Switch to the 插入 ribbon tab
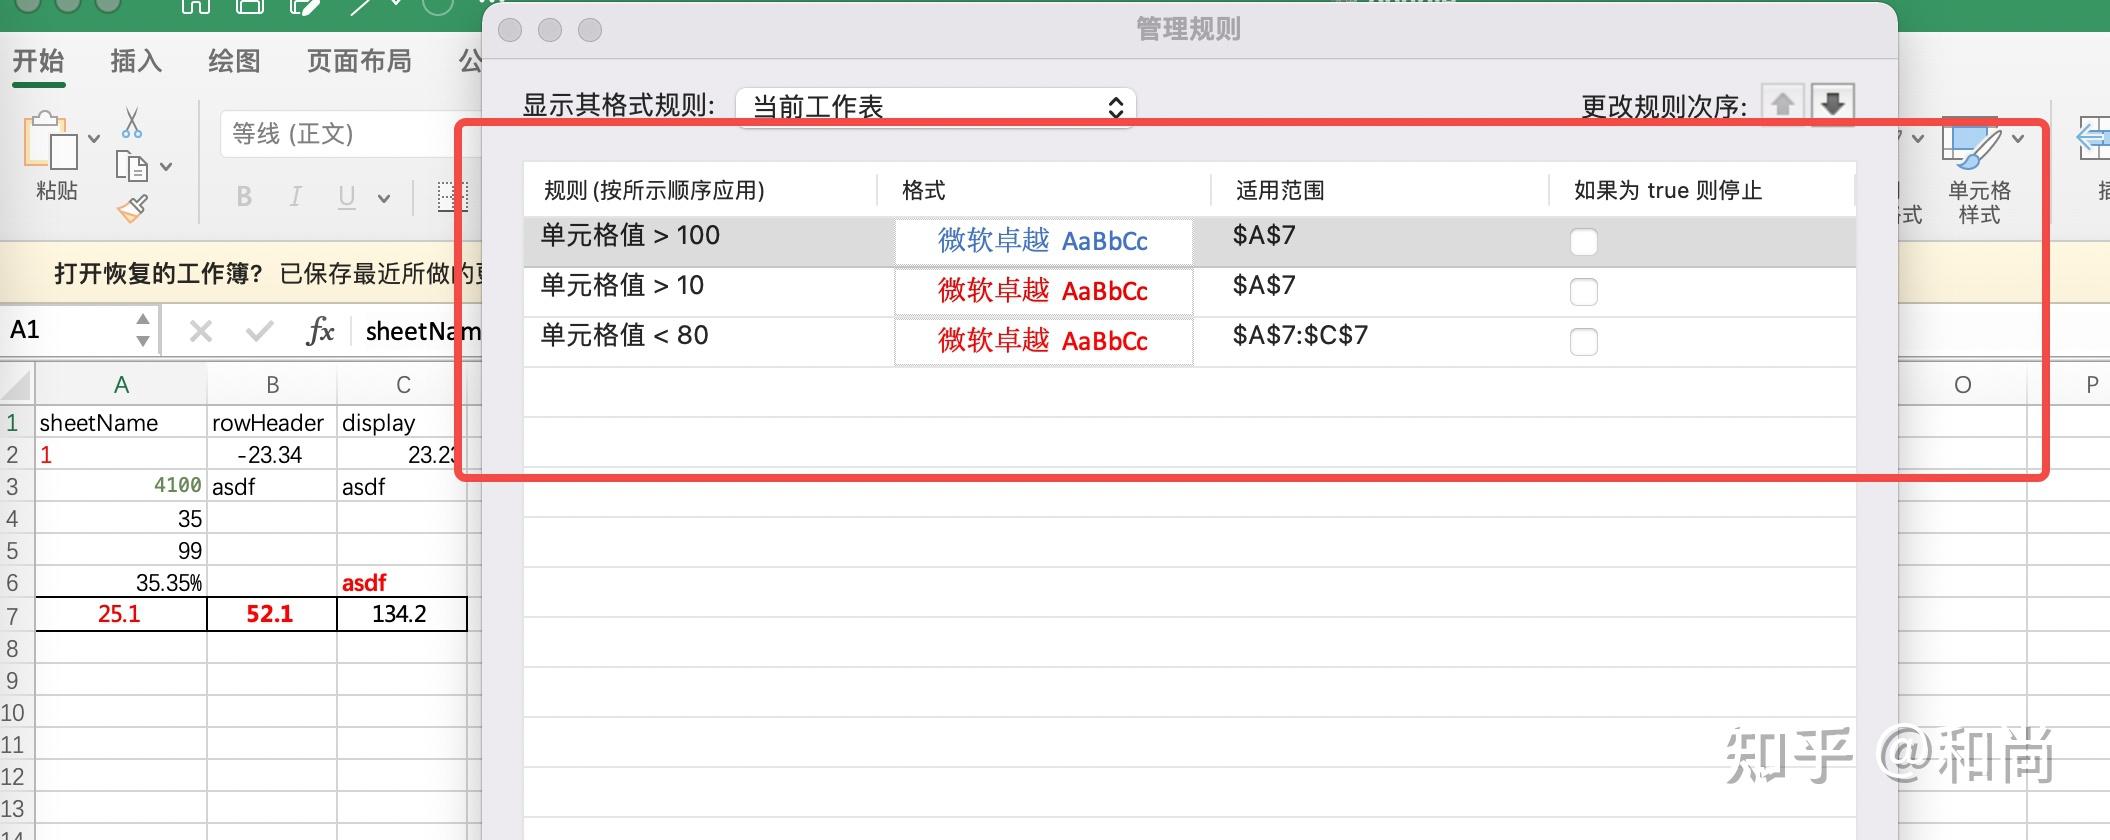Image resolution: width=2110 pixels, height=840 pixels. click(x=136, y=61)
